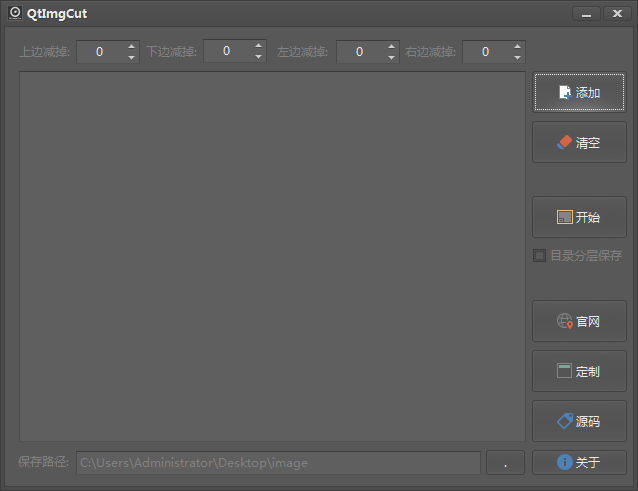Click the image list area
The width and height of the screenshot is (638, 491).
point(272,256)
